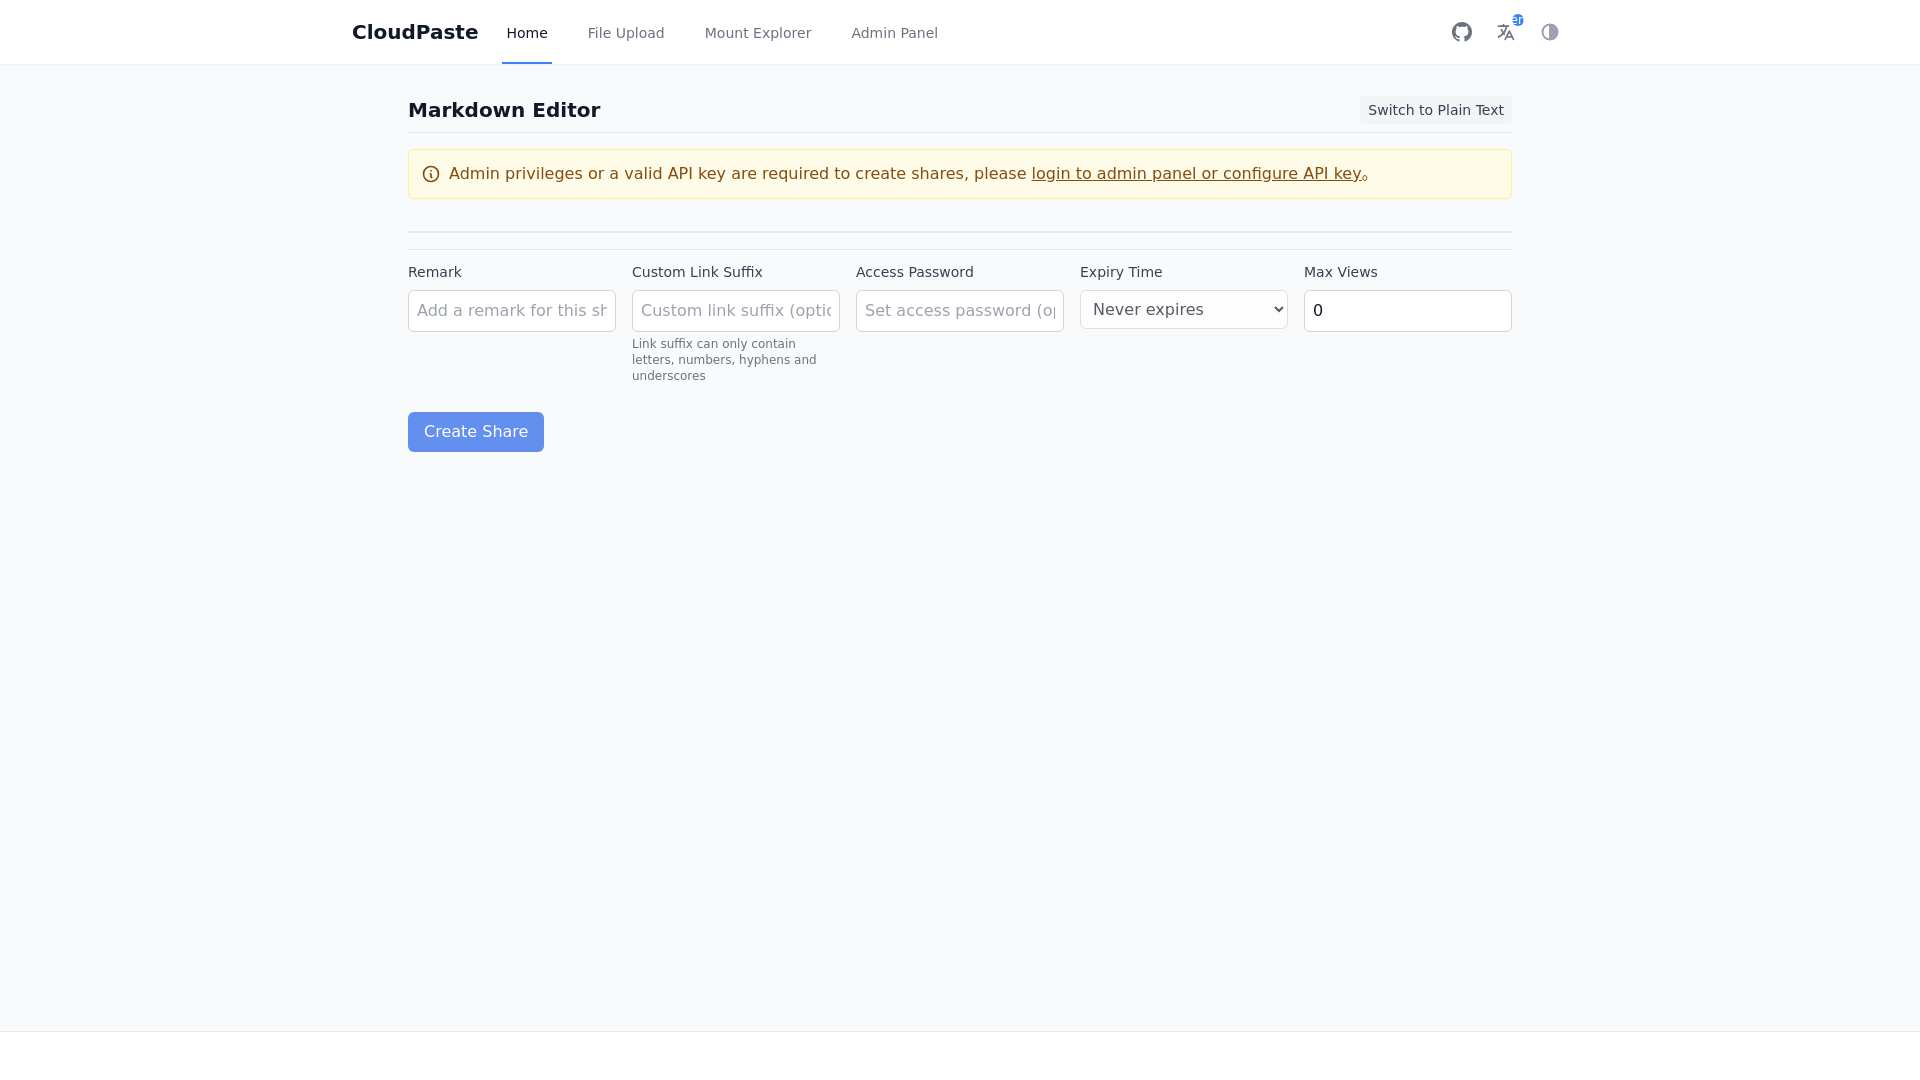
Task: Go to the Home tab
Action: pyautogui.click(x=527, y=33)
